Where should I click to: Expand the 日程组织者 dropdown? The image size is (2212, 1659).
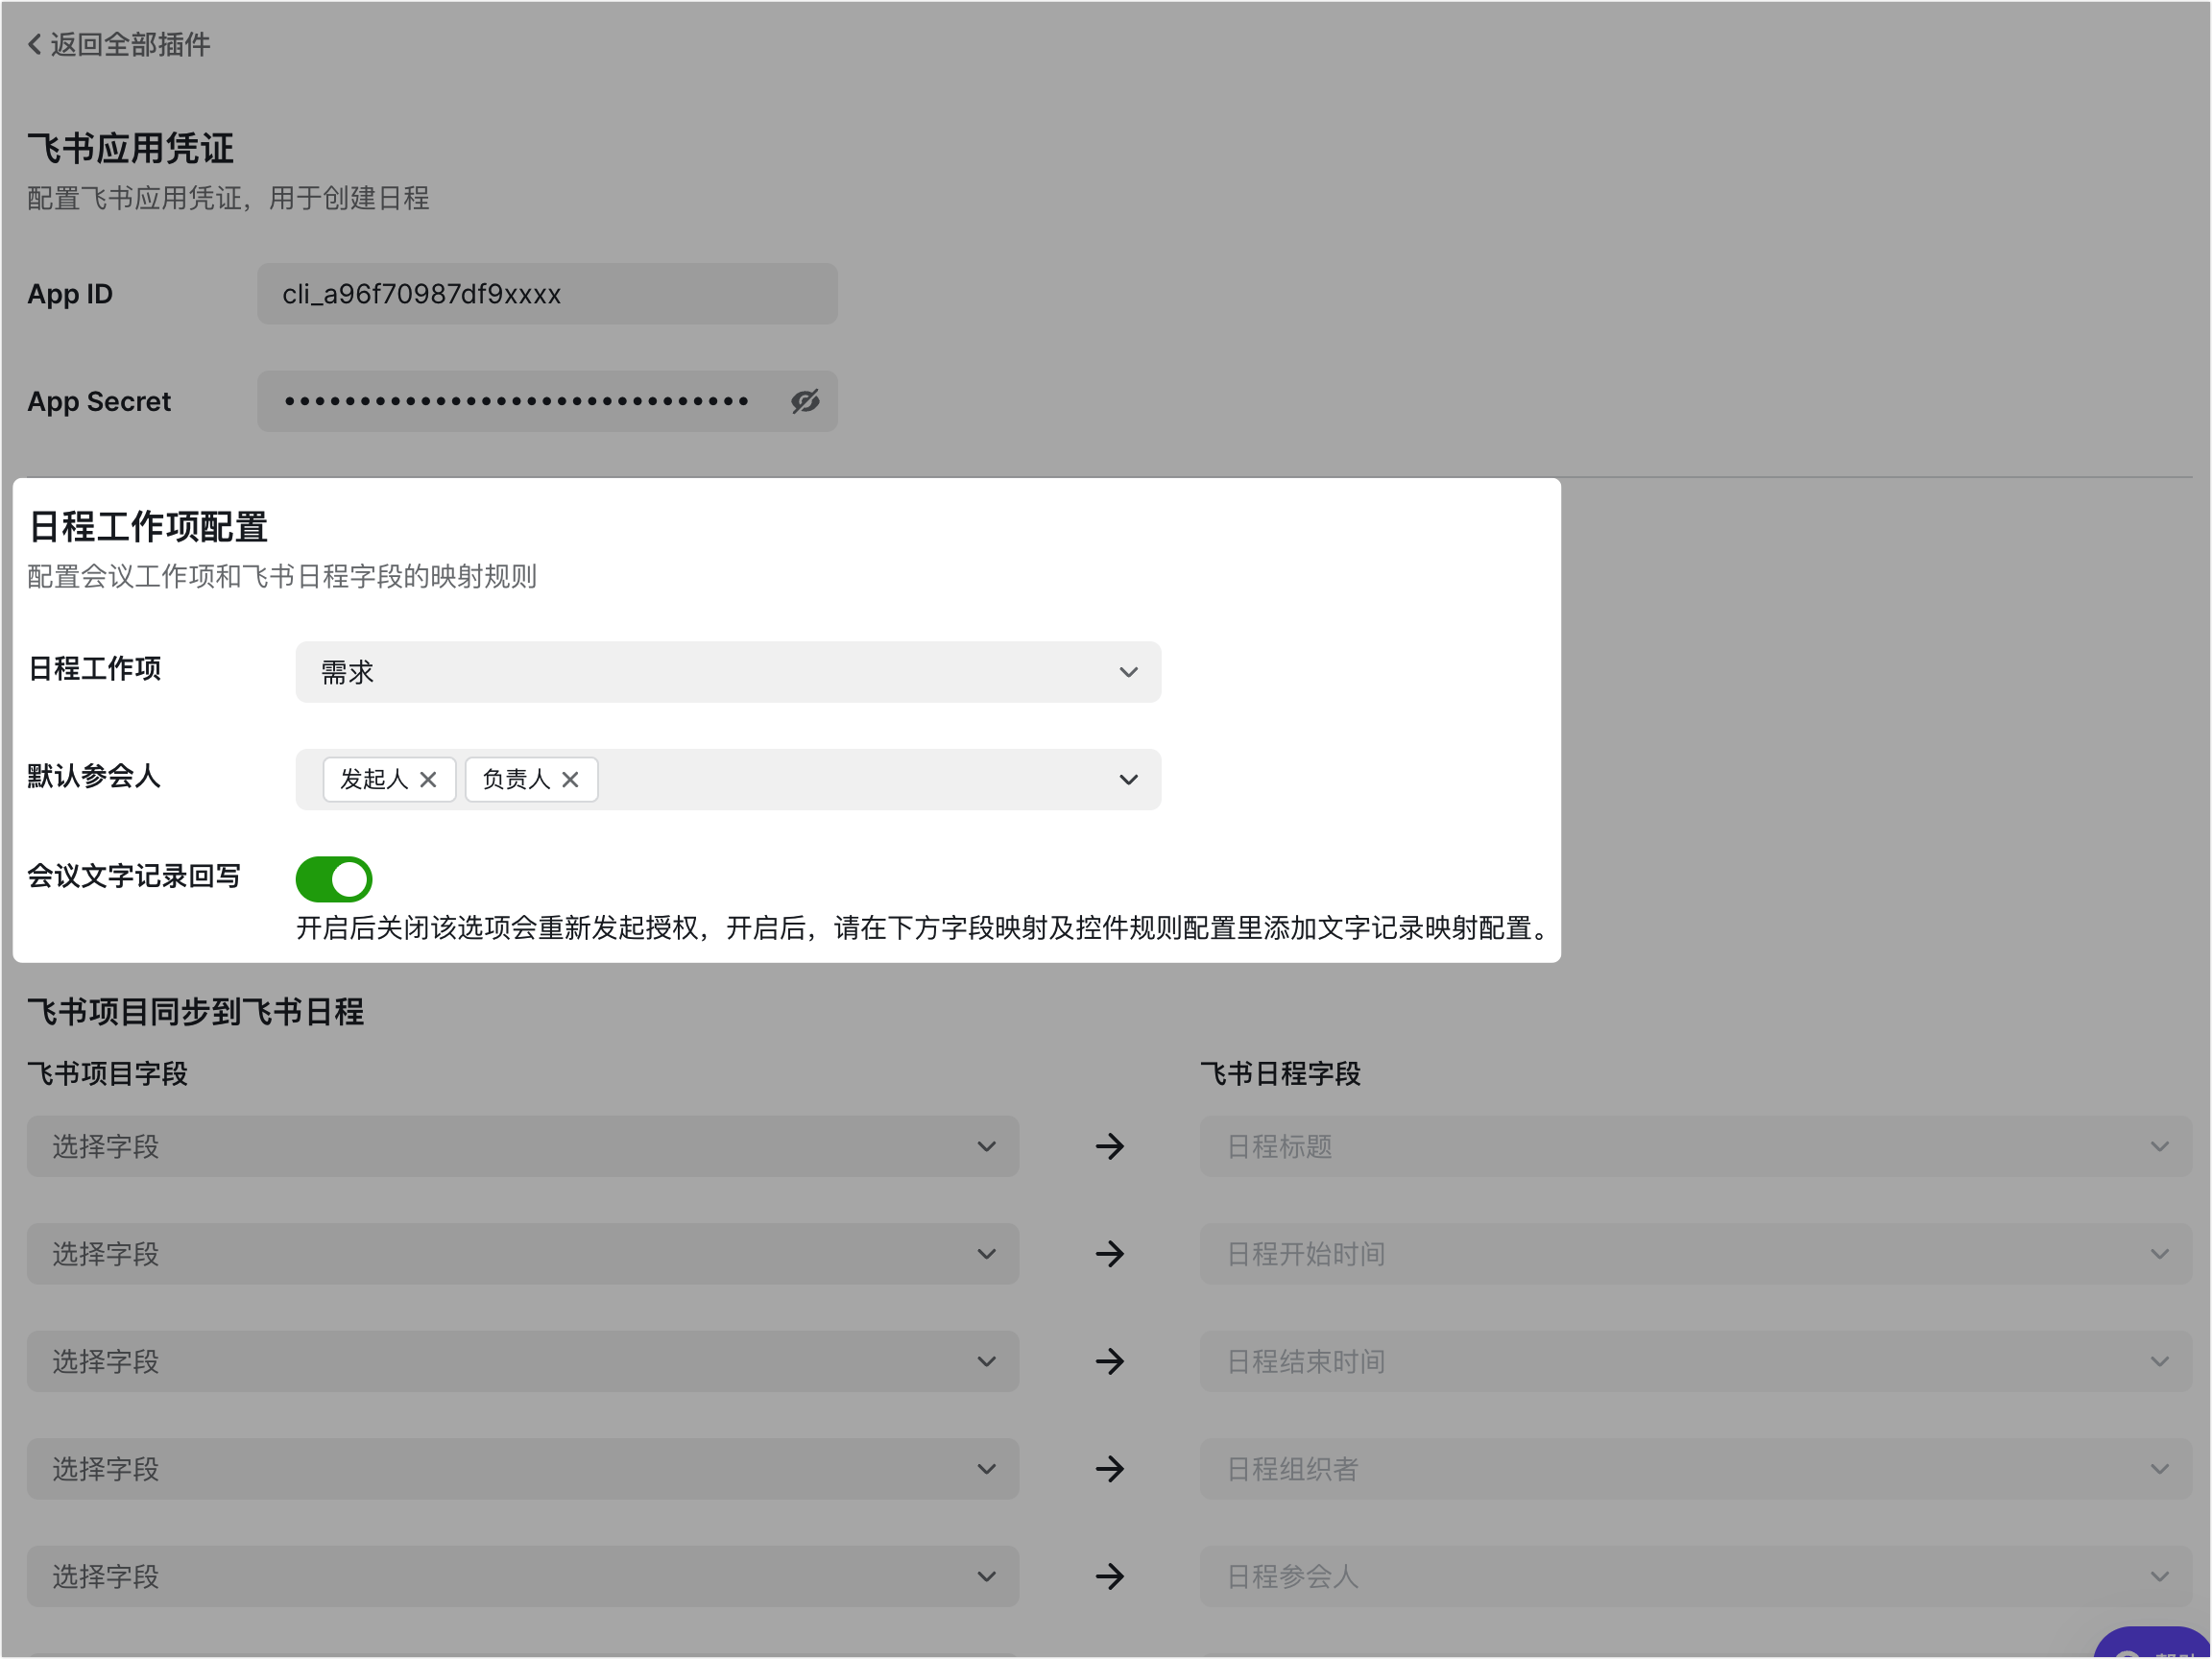(1695, 1469)
